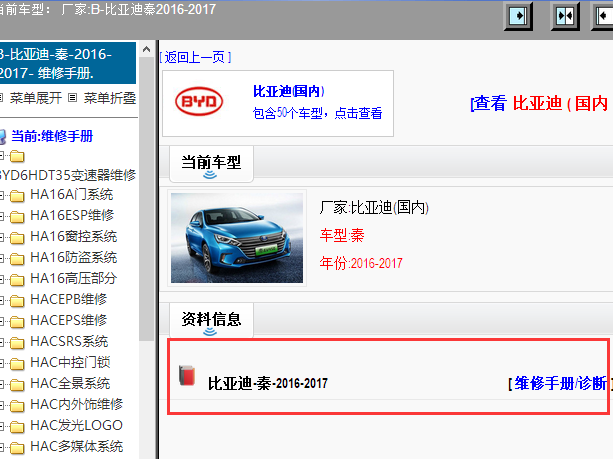Open HACEPS维修 tree item label
The image size is (613, 459).
pyautogui.click(x=68, y=320)
